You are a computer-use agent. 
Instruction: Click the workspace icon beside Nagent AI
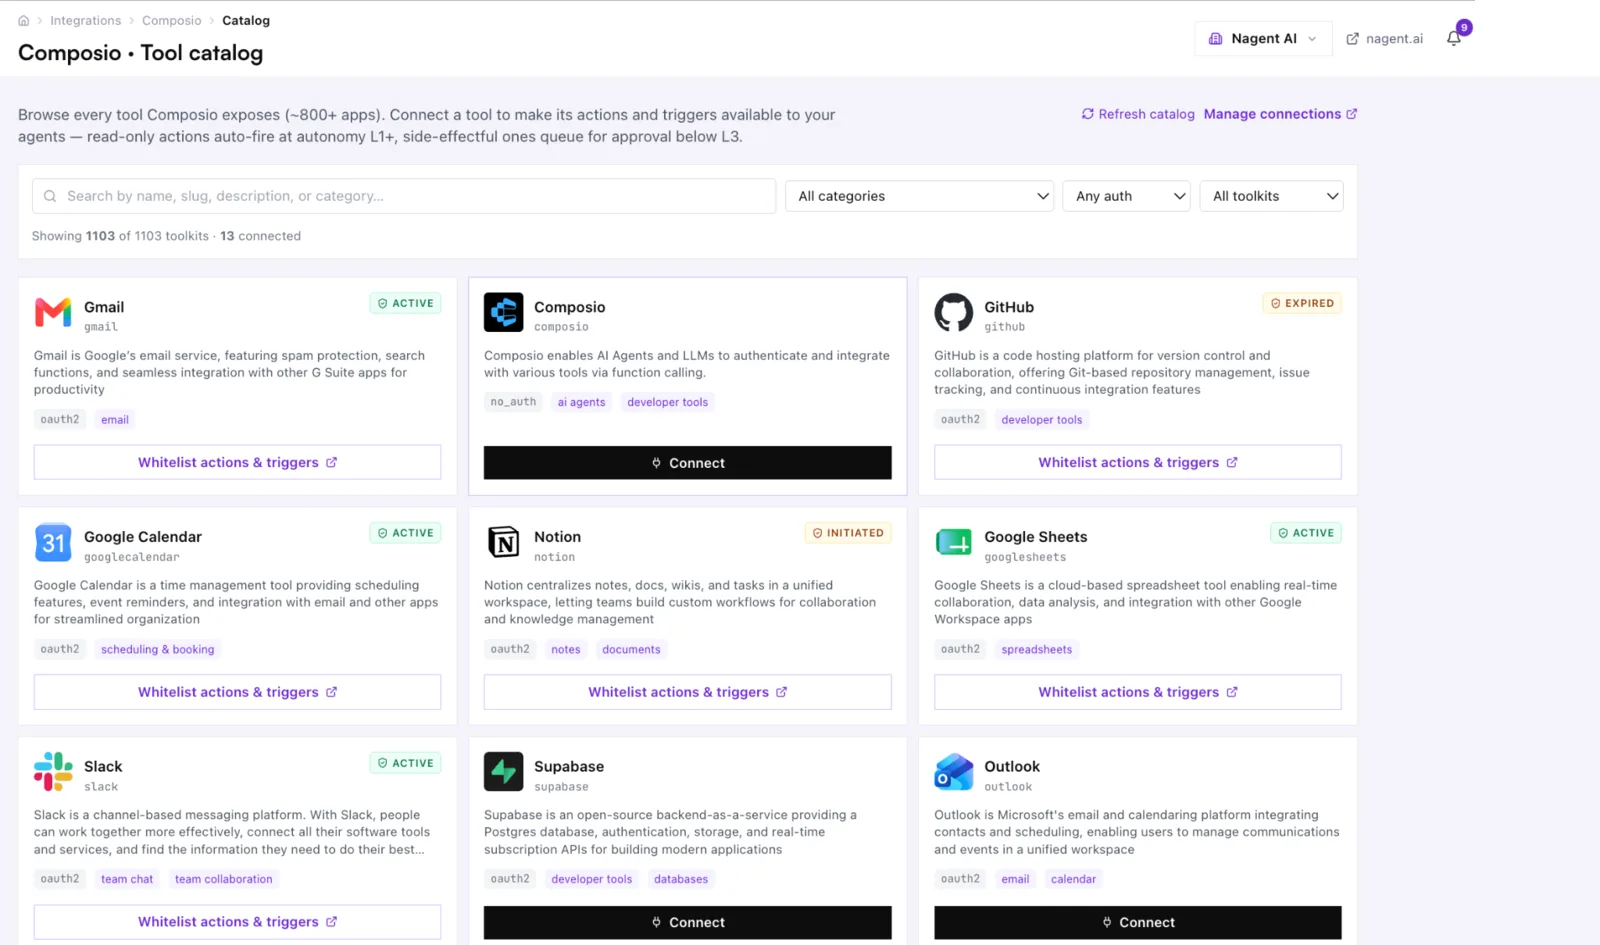click(1215, 39)
